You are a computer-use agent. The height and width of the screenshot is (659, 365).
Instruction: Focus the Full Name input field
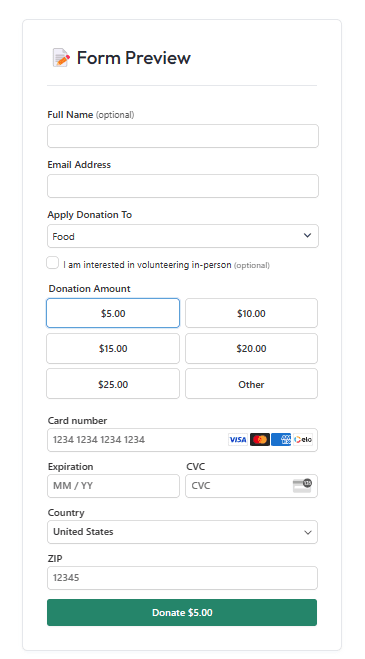183,136
